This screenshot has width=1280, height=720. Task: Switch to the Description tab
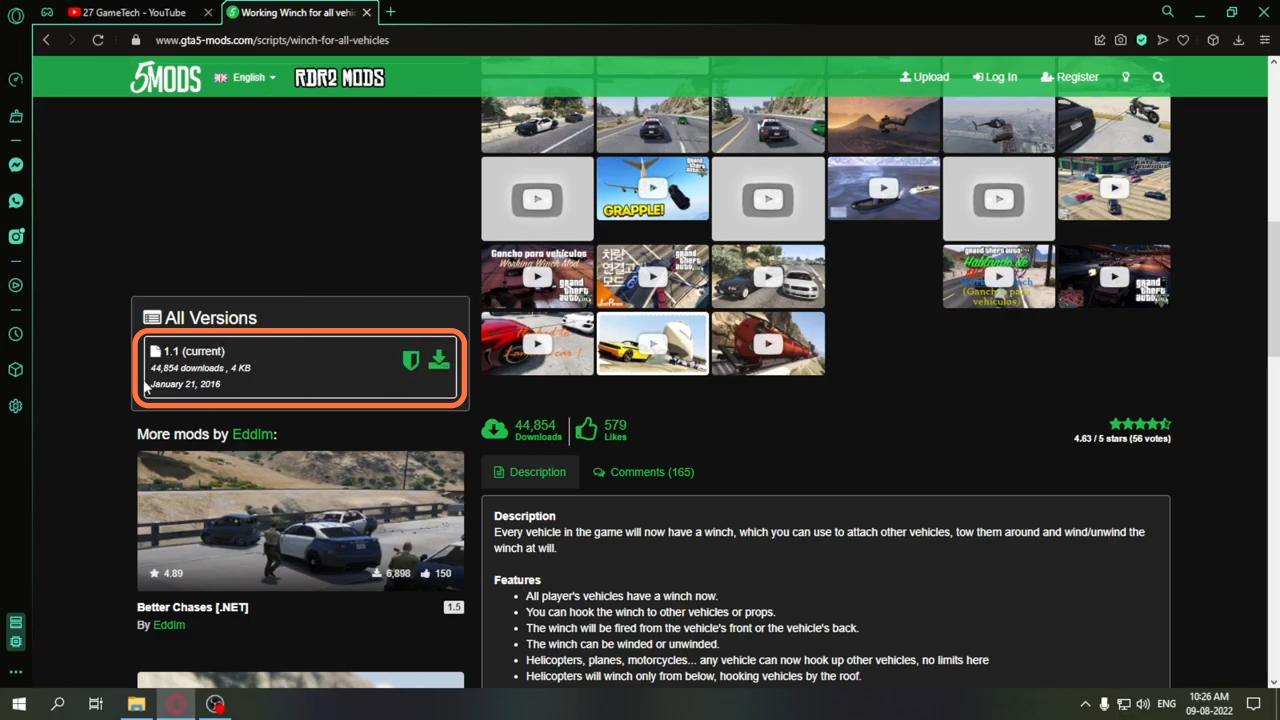point(530,472)
